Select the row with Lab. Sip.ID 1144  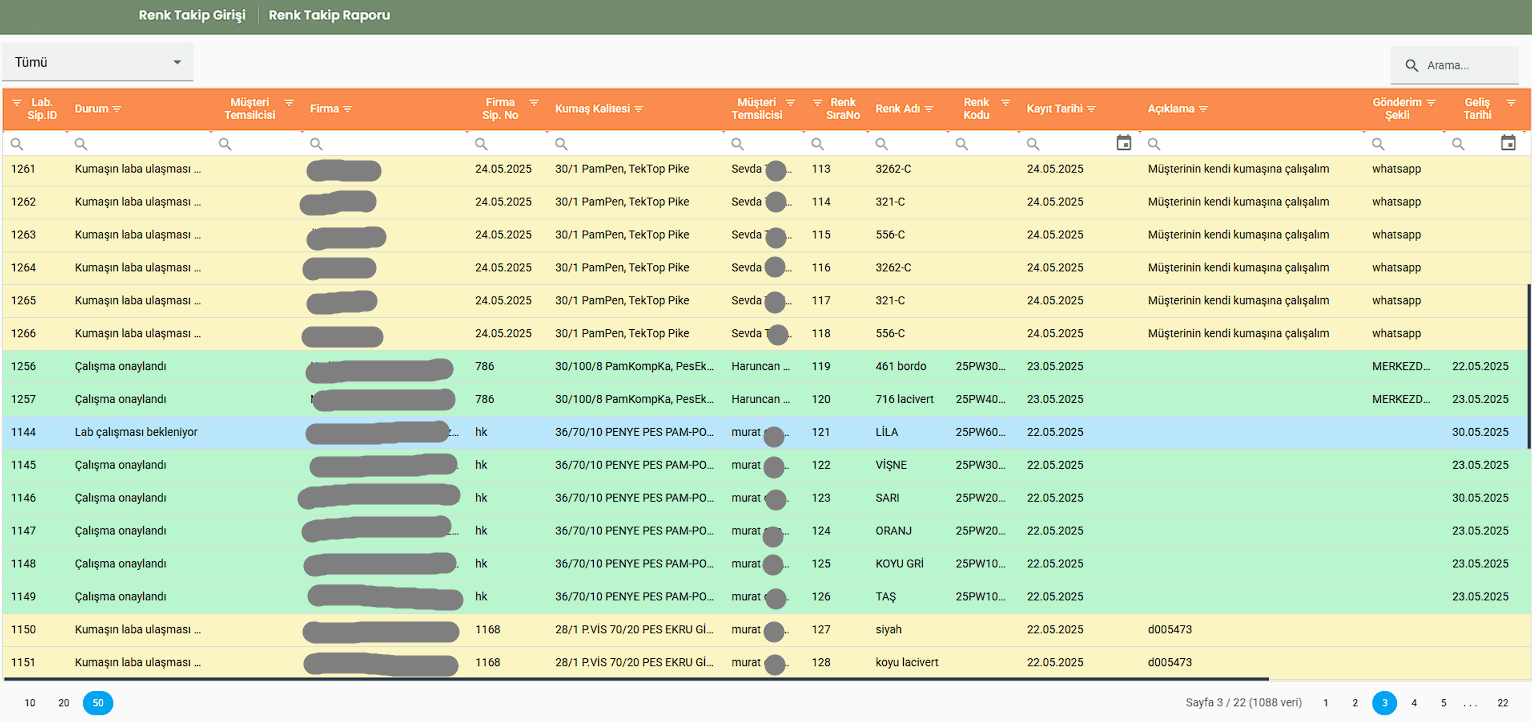pyautogui.click(x=400, y=432)
